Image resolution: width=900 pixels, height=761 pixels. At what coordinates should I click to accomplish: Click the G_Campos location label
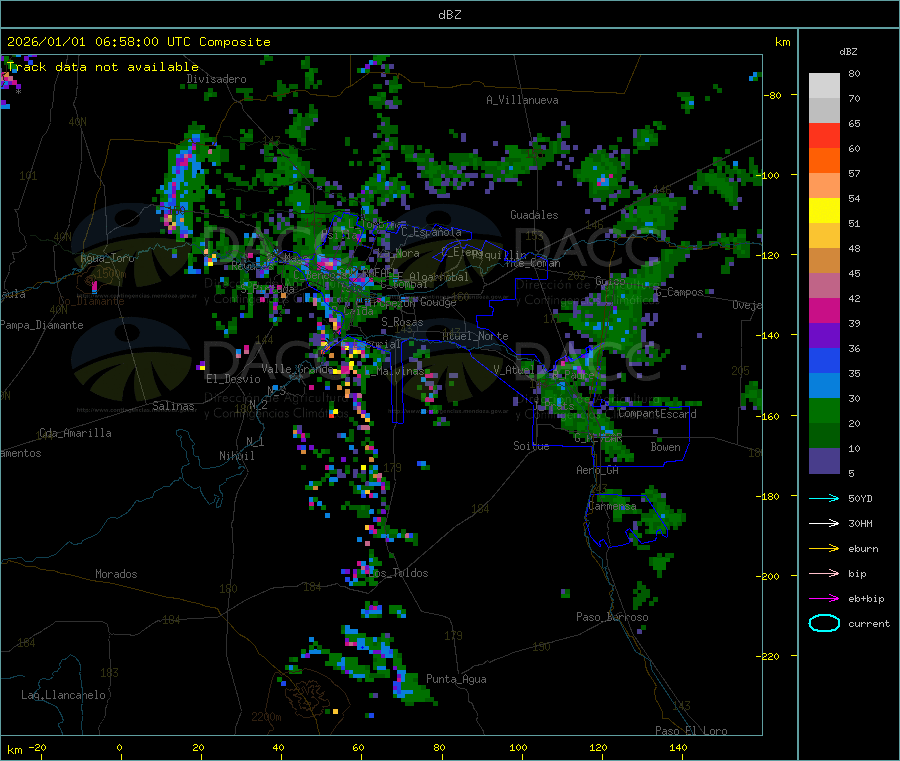(x=680, y=292)
